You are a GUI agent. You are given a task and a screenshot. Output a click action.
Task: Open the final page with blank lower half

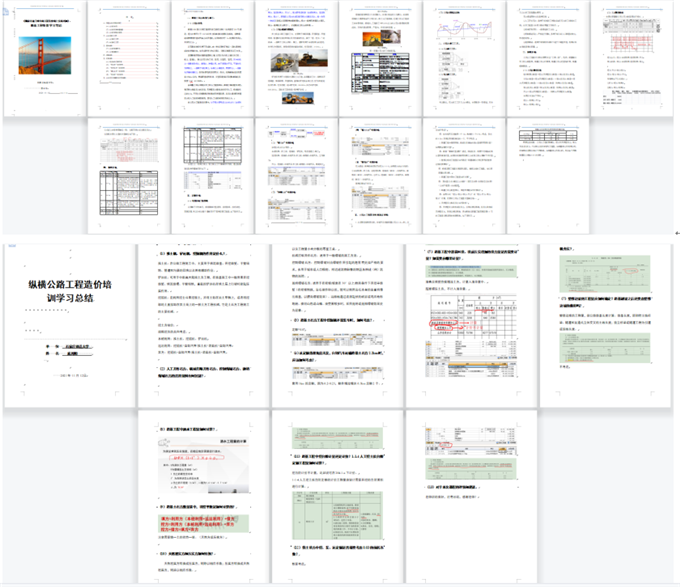[471, 497]
